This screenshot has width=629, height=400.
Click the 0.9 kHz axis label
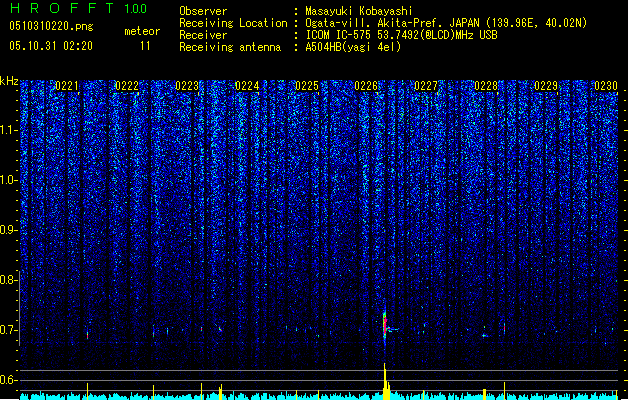pos(8,230)
